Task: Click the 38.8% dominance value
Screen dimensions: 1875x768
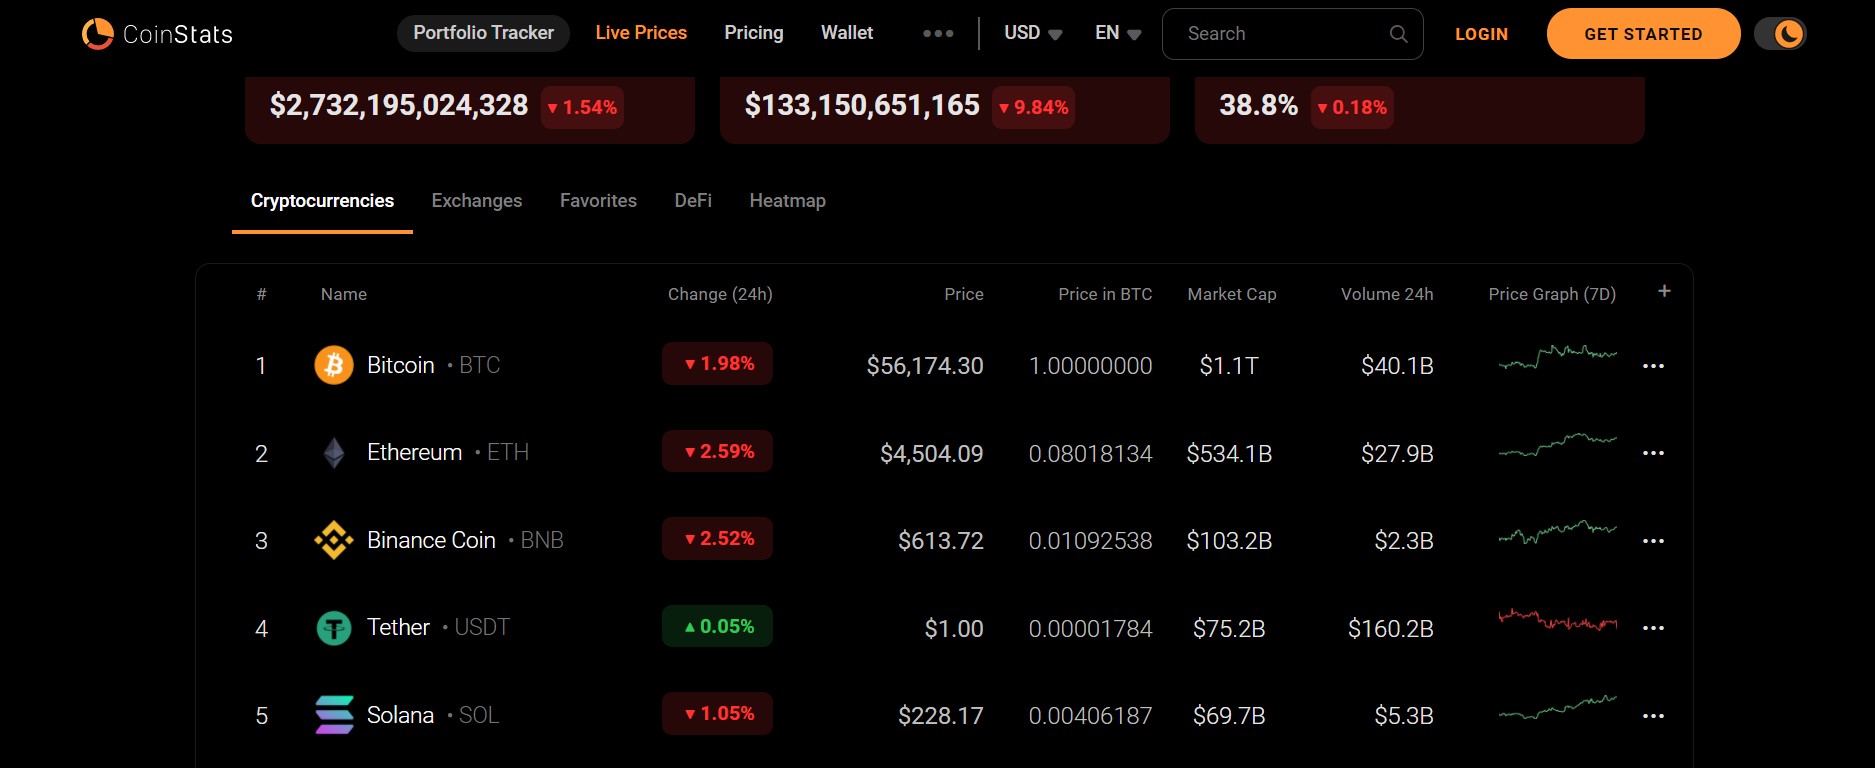Action: (1259, 105)
